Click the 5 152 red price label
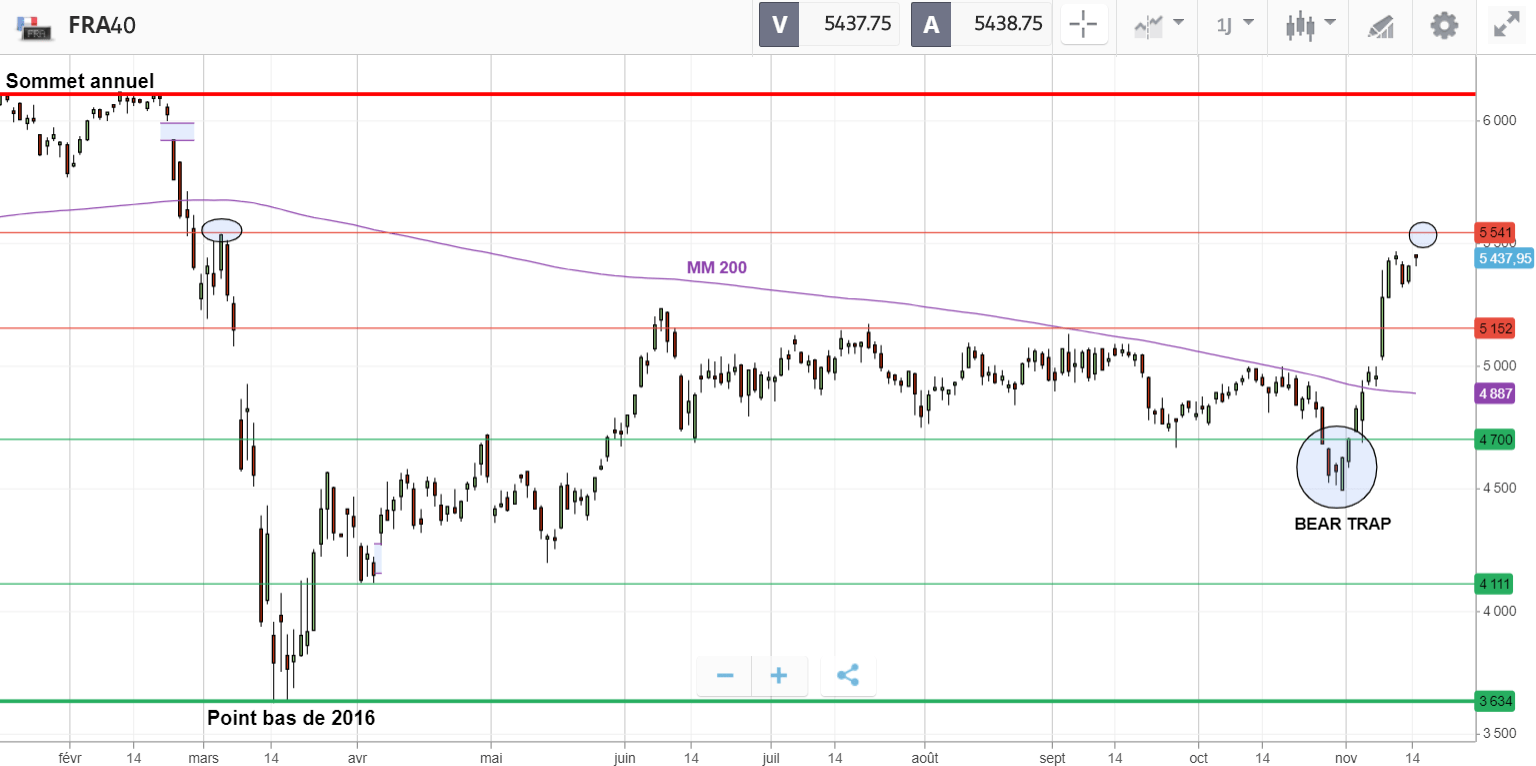 click(x=1496, y=327)
